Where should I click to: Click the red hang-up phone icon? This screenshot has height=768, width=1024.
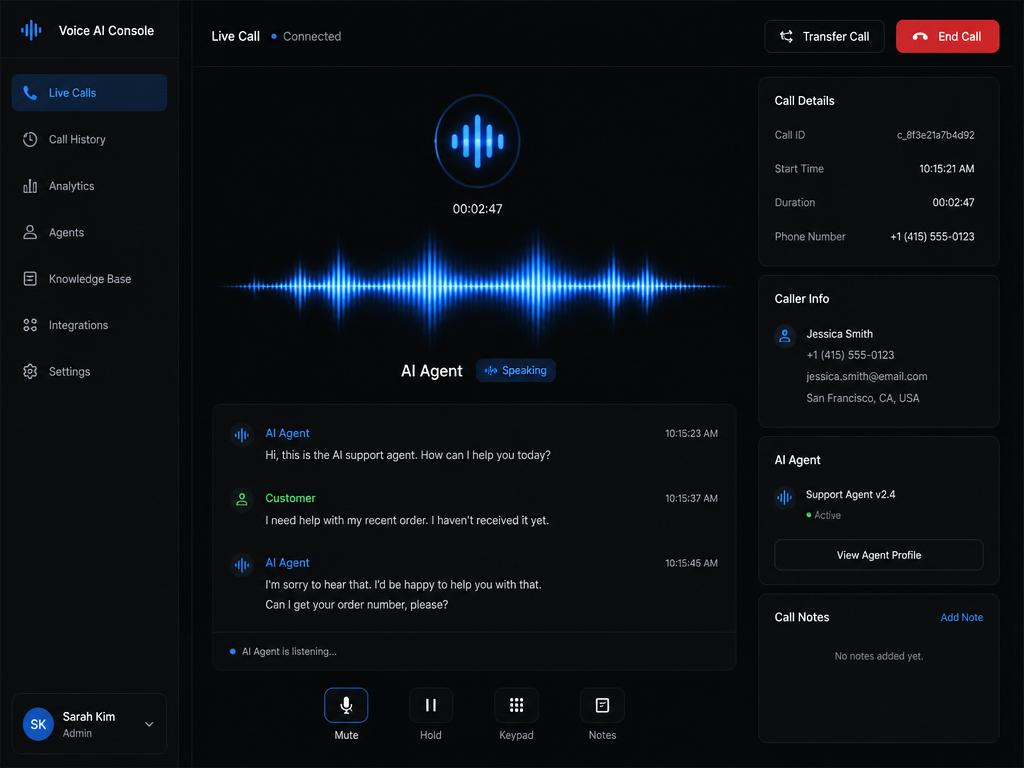click(x=920, y=37)
